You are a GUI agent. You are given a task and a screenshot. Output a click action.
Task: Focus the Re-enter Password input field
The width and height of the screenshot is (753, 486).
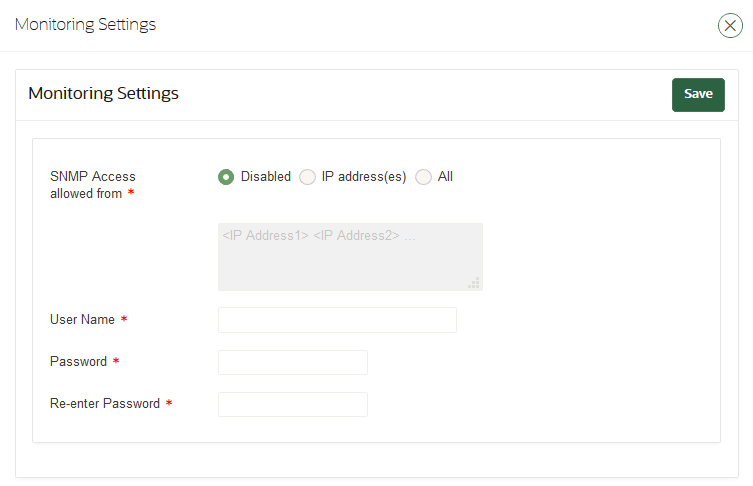[x=292, y=404]
